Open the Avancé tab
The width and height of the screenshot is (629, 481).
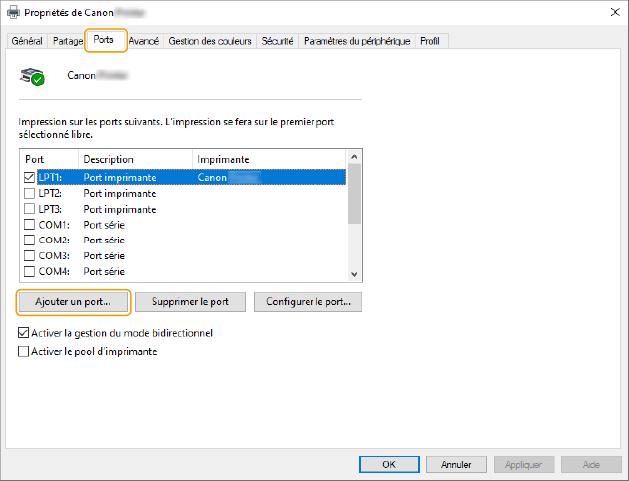[144, 41]
